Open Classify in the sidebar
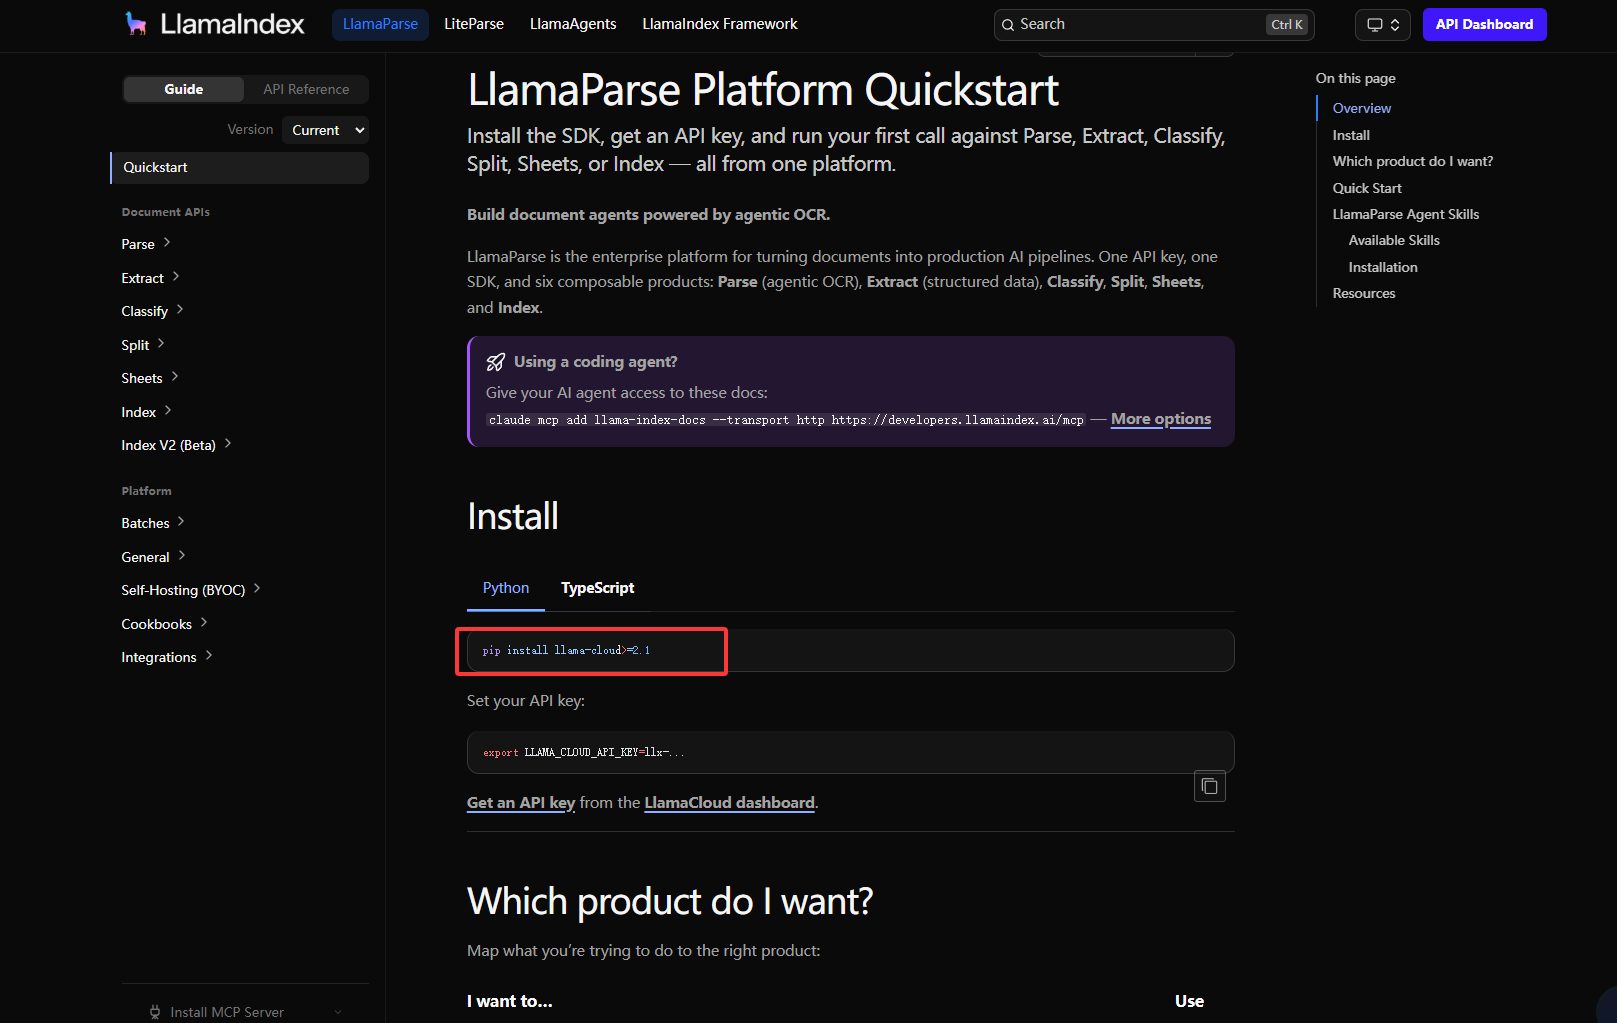Image resolution: width=1617 pixels, height=1023 pixels. click(x=144, y=311)
